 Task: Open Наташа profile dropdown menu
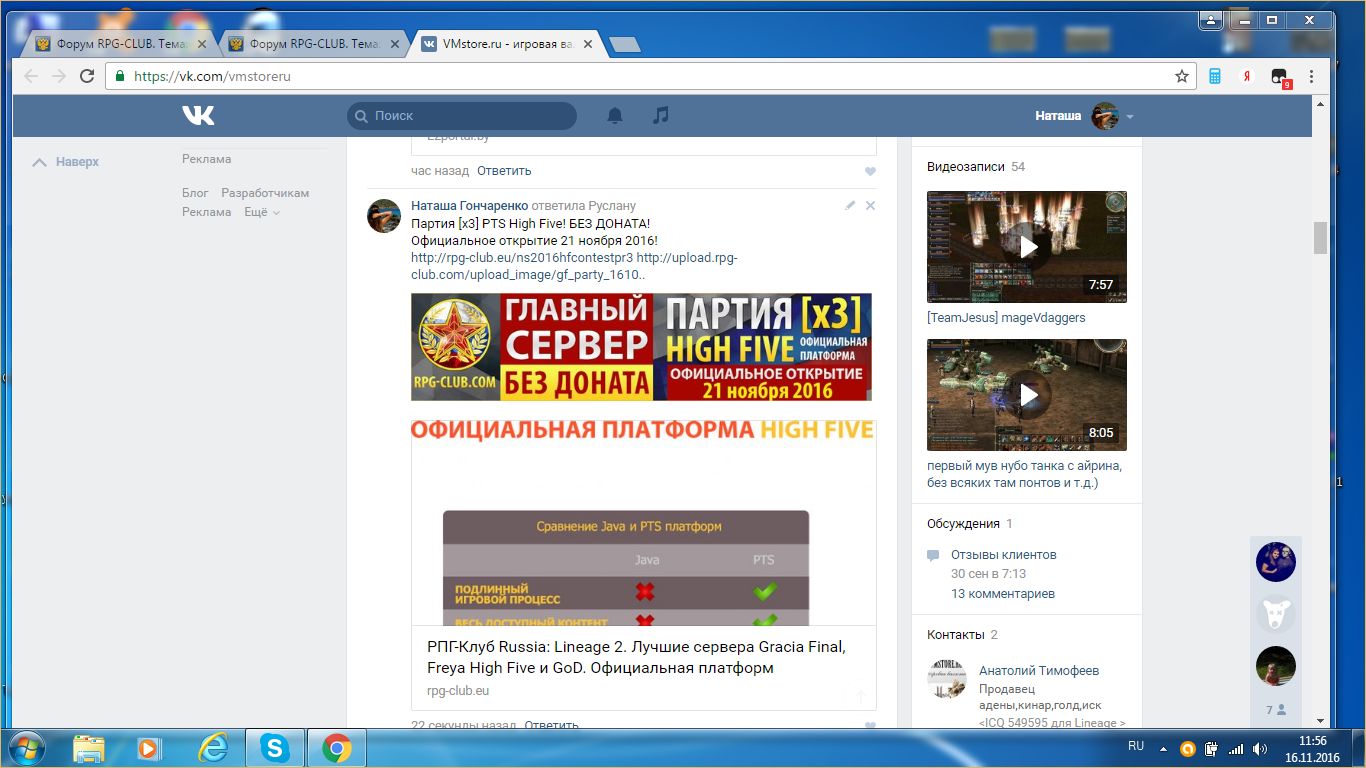pyautogui.click(x=1085, y=116)
